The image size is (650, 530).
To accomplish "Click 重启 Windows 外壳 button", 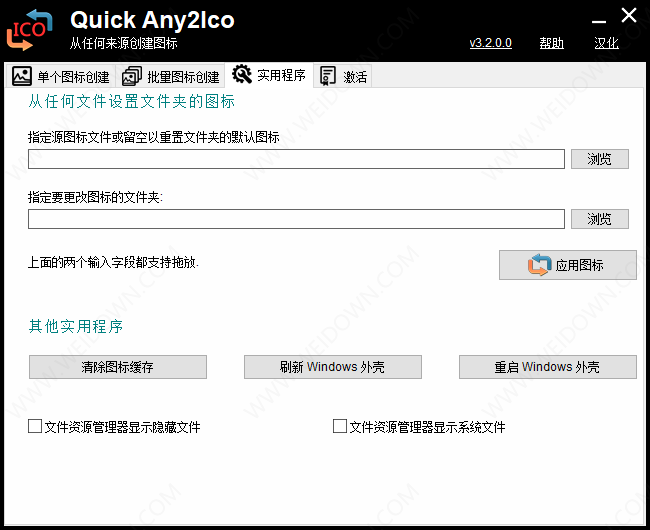I will point(548,367).
